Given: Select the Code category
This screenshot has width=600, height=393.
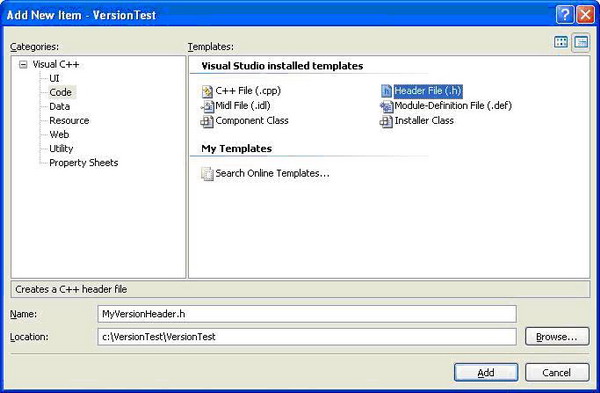Looking at the screenshot, I should 60,92.
